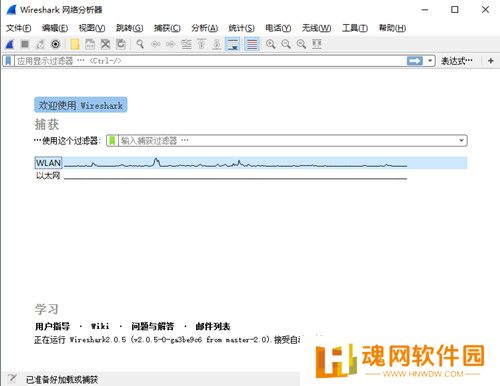Zoom in the main window text
Image resolution: width=500 pixels, height=386 pixels.
[x=271, y=44]
